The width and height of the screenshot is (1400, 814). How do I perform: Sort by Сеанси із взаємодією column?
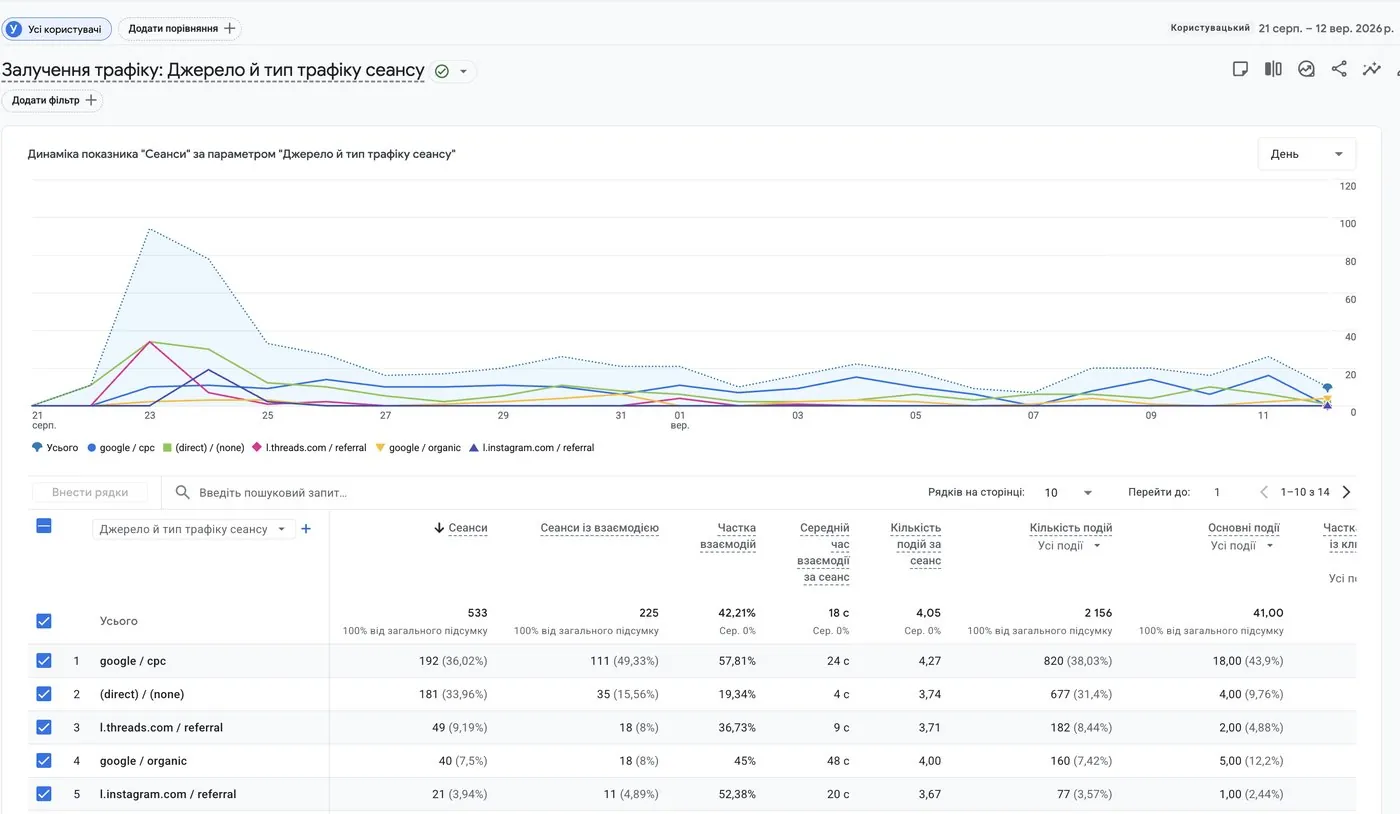click(599, 528)
